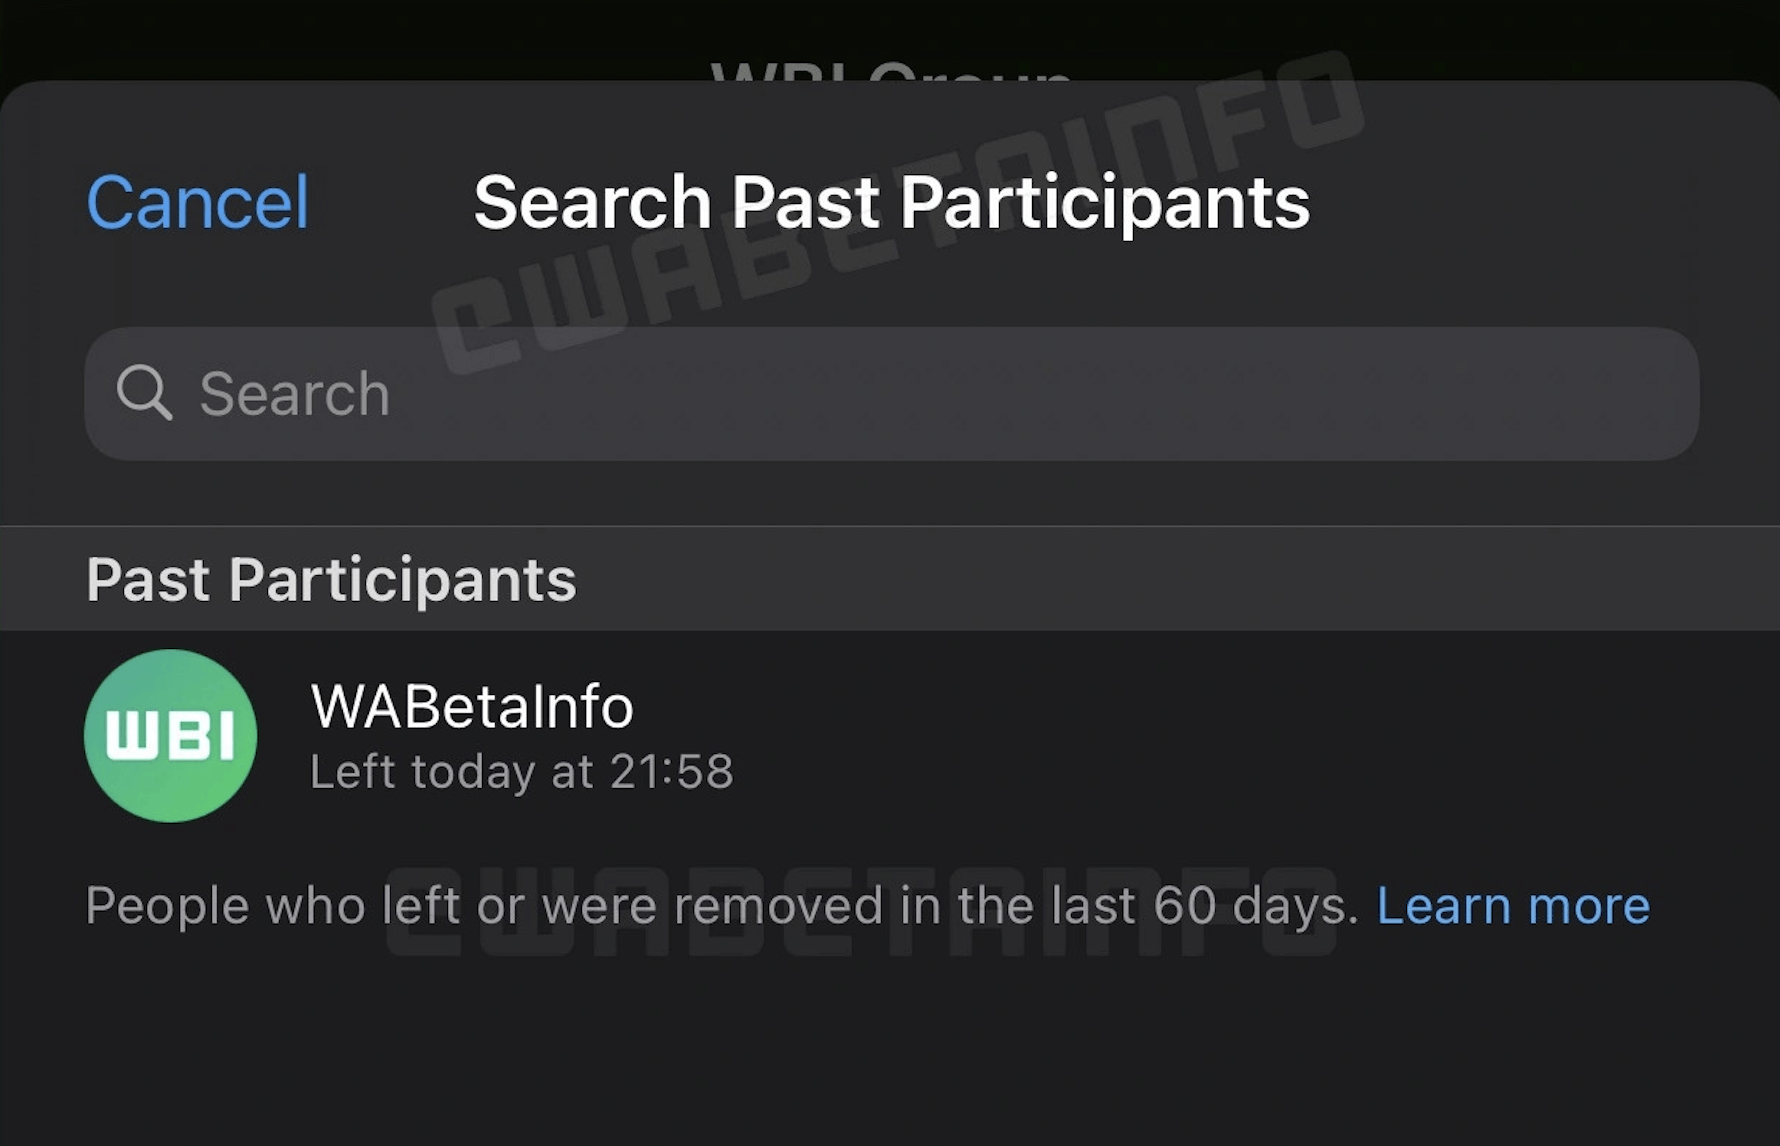Image resolution: width=1780 pixels, height=1146 pixels.
Task: Click the Search placeholder text
Action: click(294, 393)
